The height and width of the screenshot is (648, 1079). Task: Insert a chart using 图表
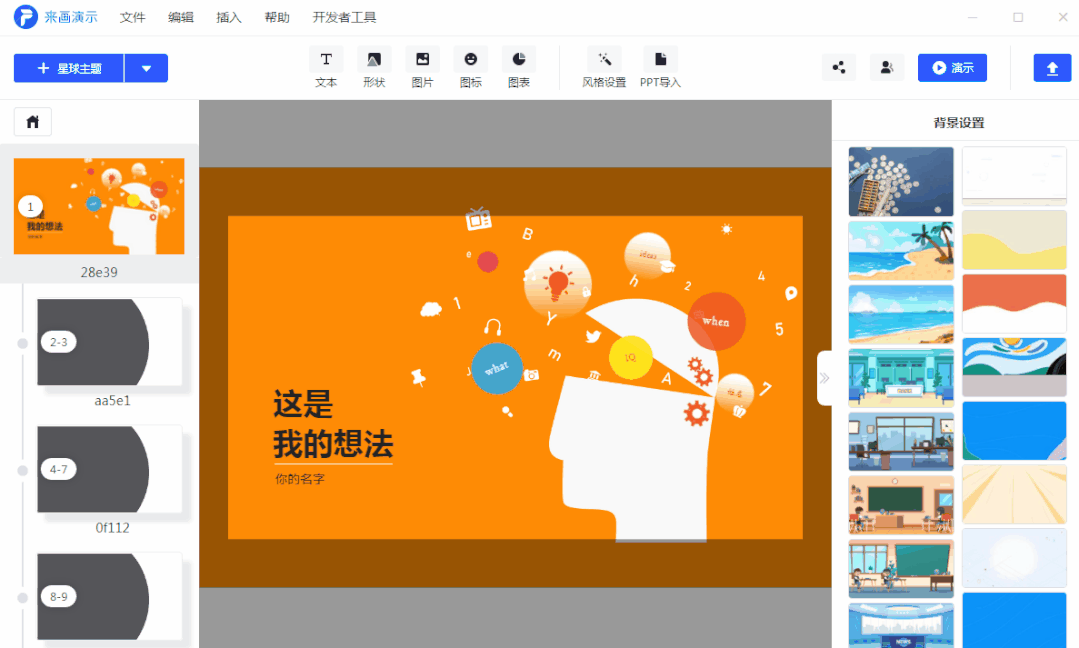(518, 60)
